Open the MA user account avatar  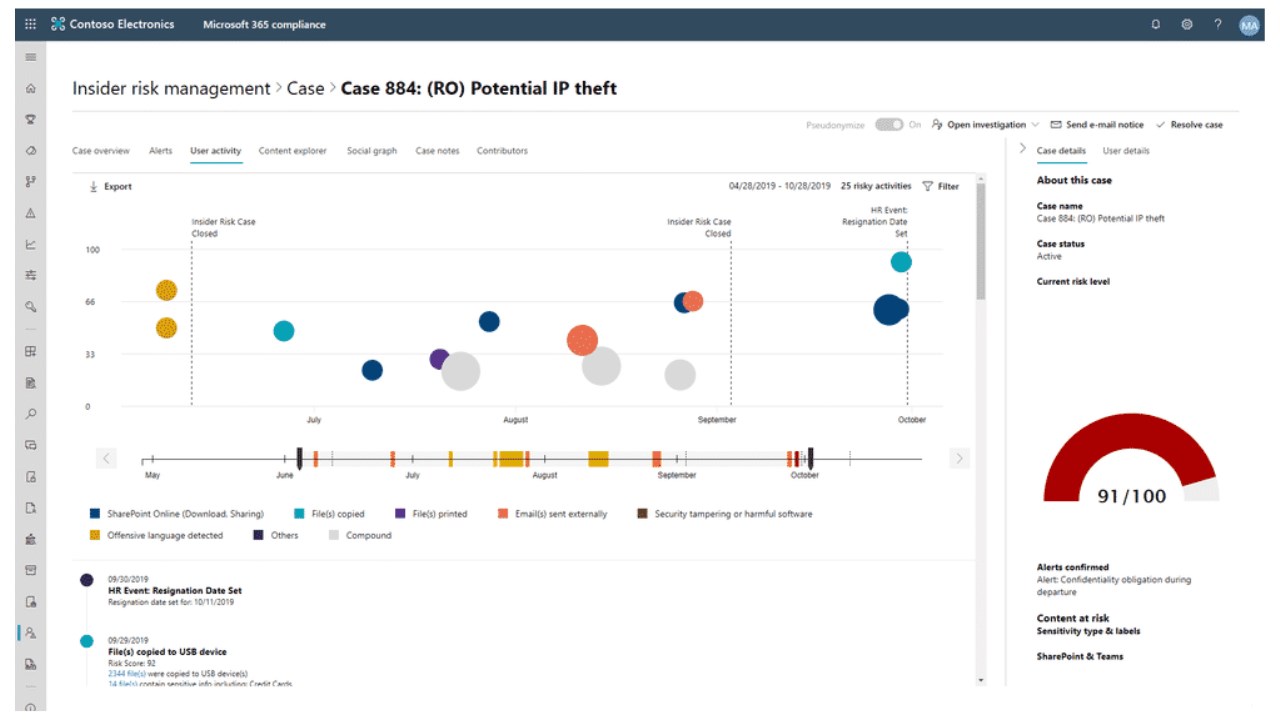click(1249, 25)
